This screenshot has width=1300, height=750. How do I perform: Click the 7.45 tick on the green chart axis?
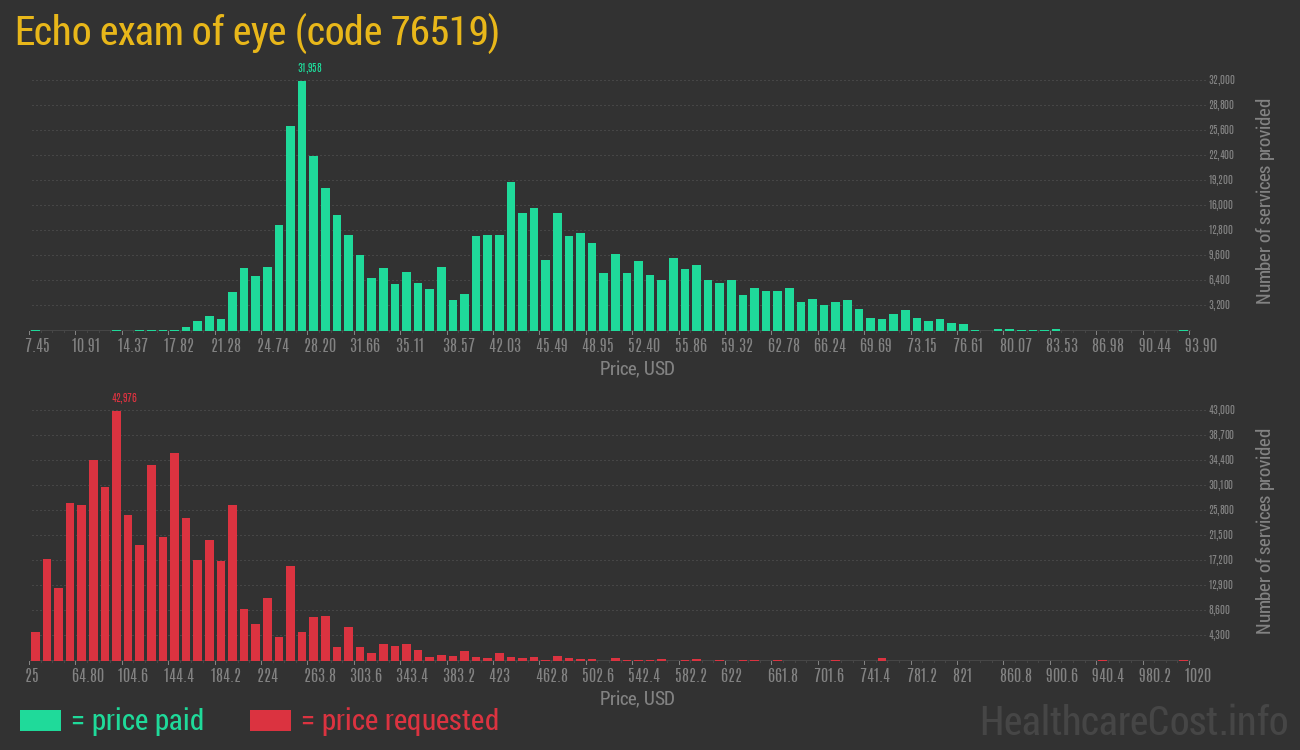click(x=37, y=346)
